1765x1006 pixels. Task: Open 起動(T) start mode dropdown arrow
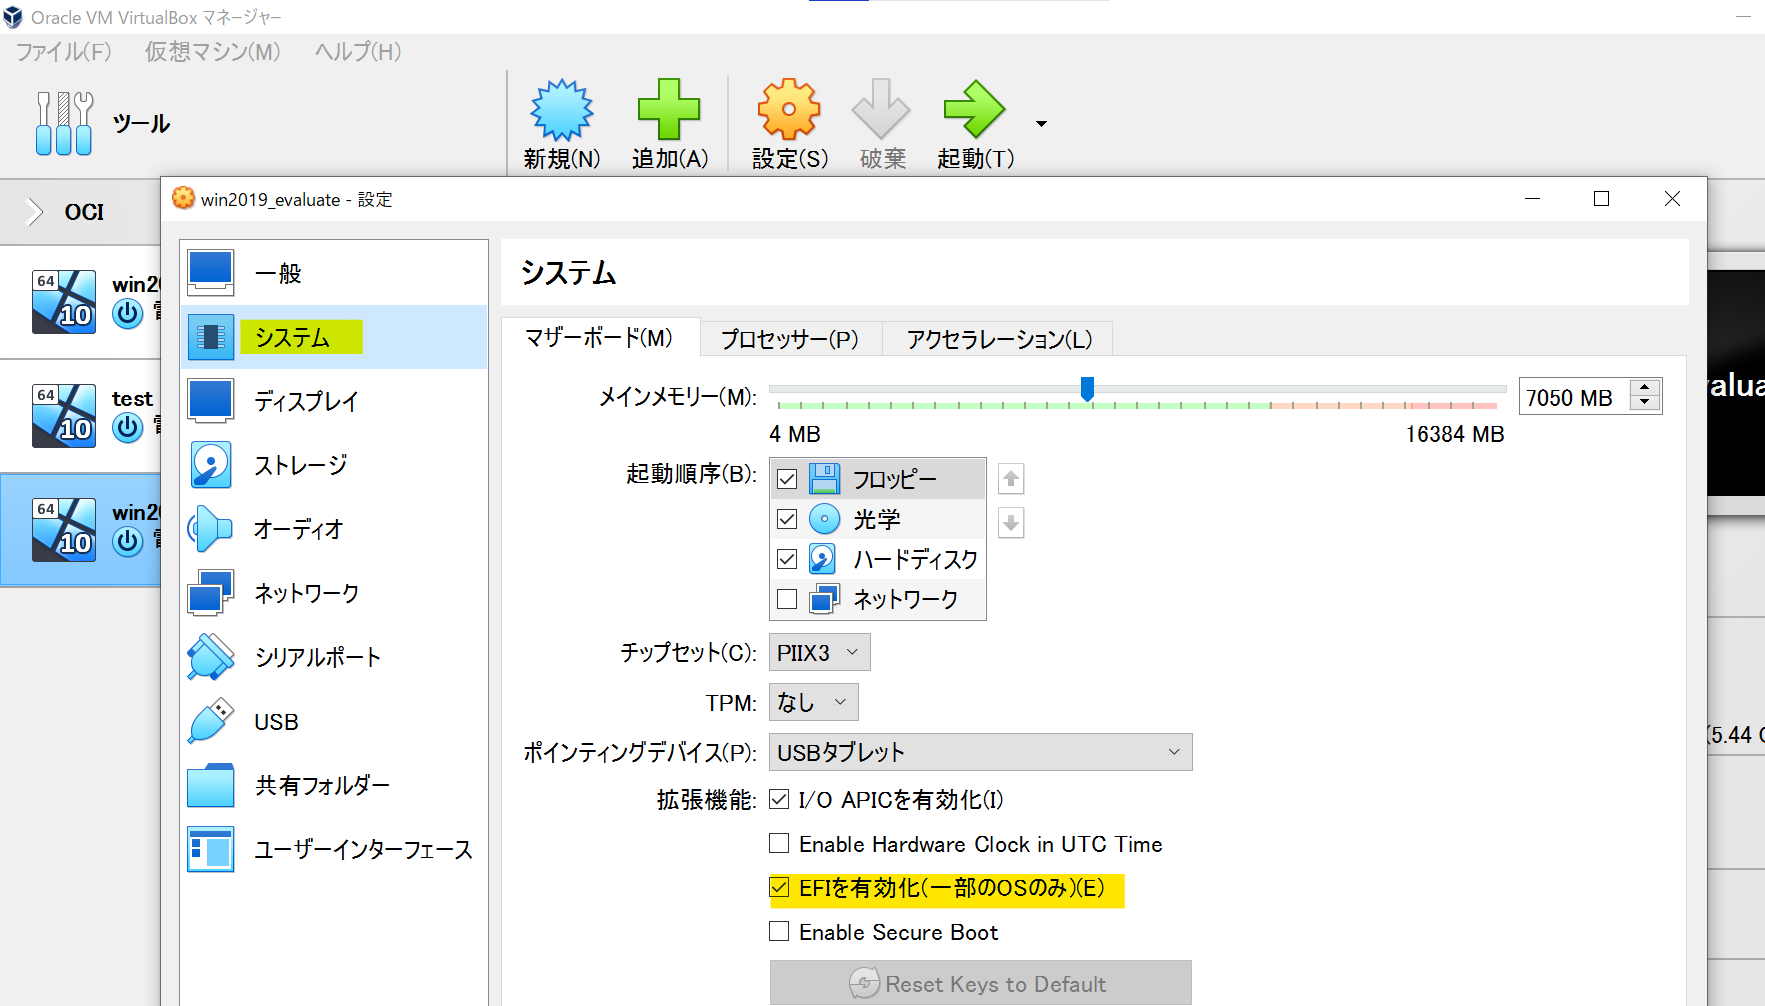(x=1041, y=124)
